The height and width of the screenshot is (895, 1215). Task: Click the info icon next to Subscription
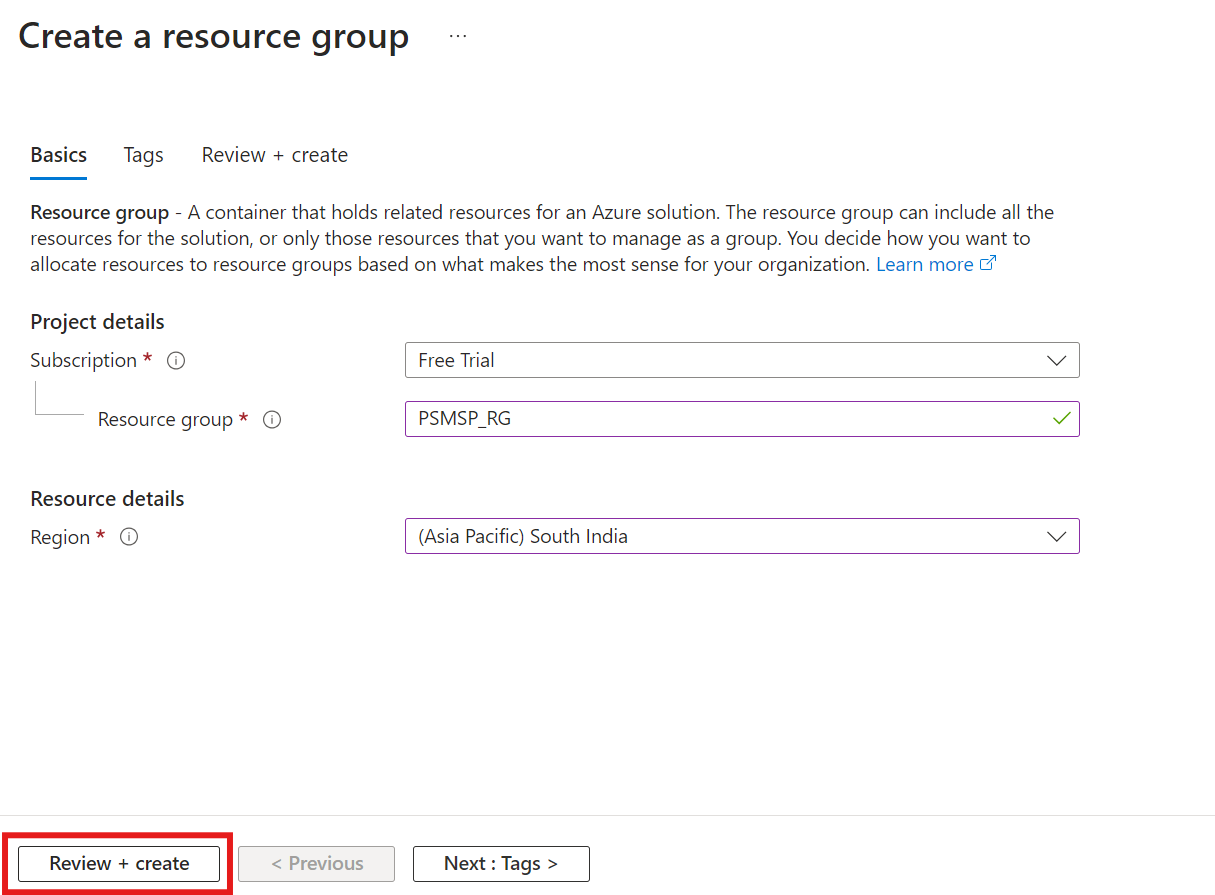point(176,361)
